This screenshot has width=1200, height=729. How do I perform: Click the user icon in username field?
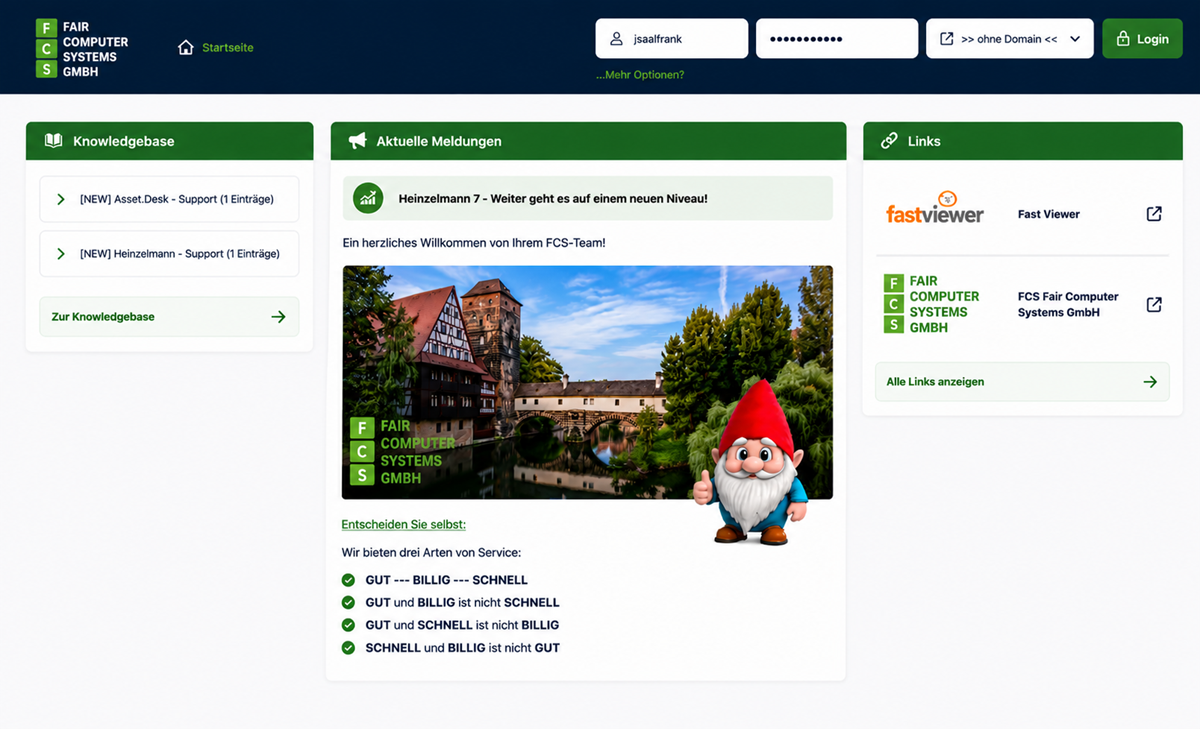(x=617, y=39)
